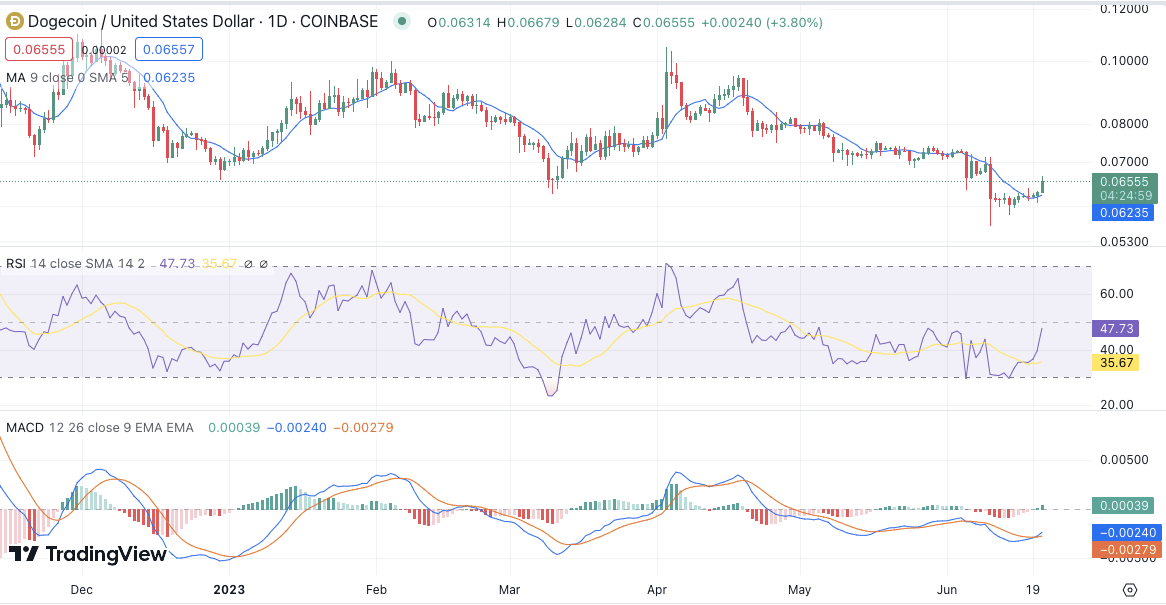Click the 0.10000 price axis level
Image resolution: width=1166 pixels, height=605 pixels.
[1124, 60]
